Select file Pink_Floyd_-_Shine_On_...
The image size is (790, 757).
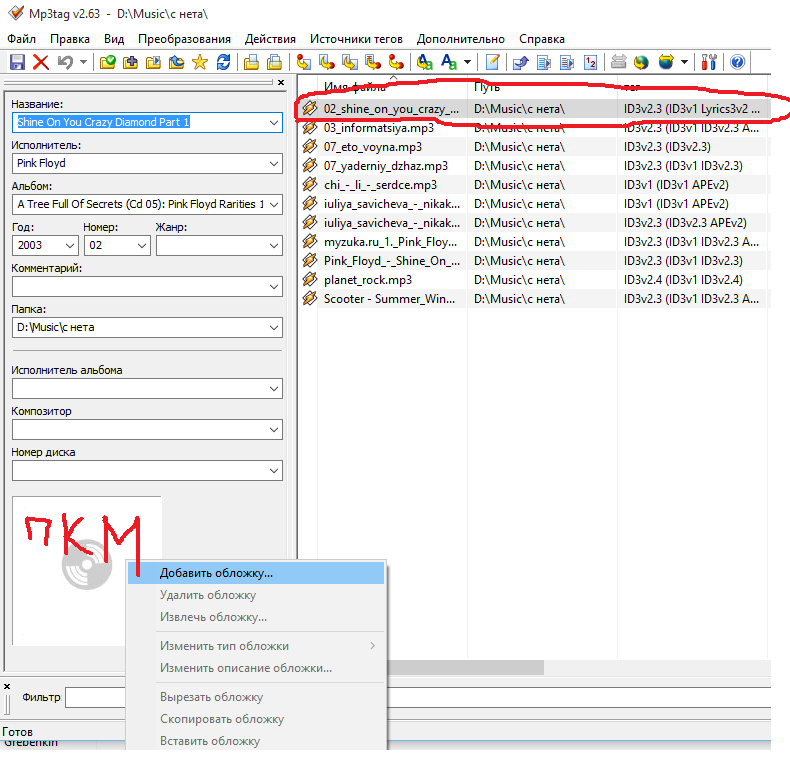click(x=391, y=261)
